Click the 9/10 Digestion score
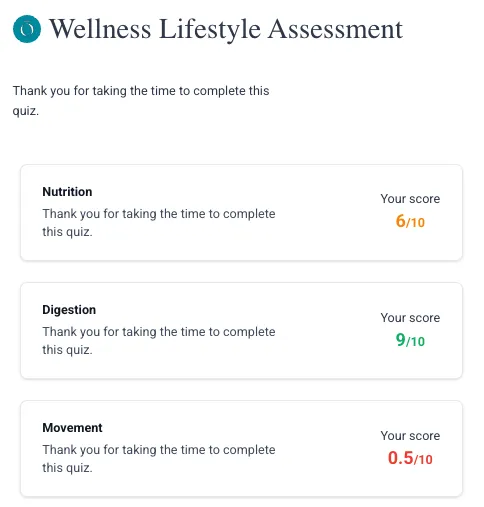The width and height of the screenshot is (484, 507). click(410, 340)
